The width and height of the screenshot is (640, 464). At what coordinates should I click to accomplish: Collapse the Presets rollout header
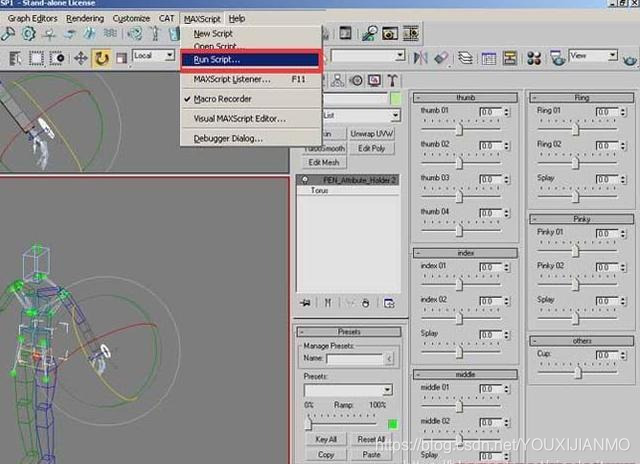(349, 332)
